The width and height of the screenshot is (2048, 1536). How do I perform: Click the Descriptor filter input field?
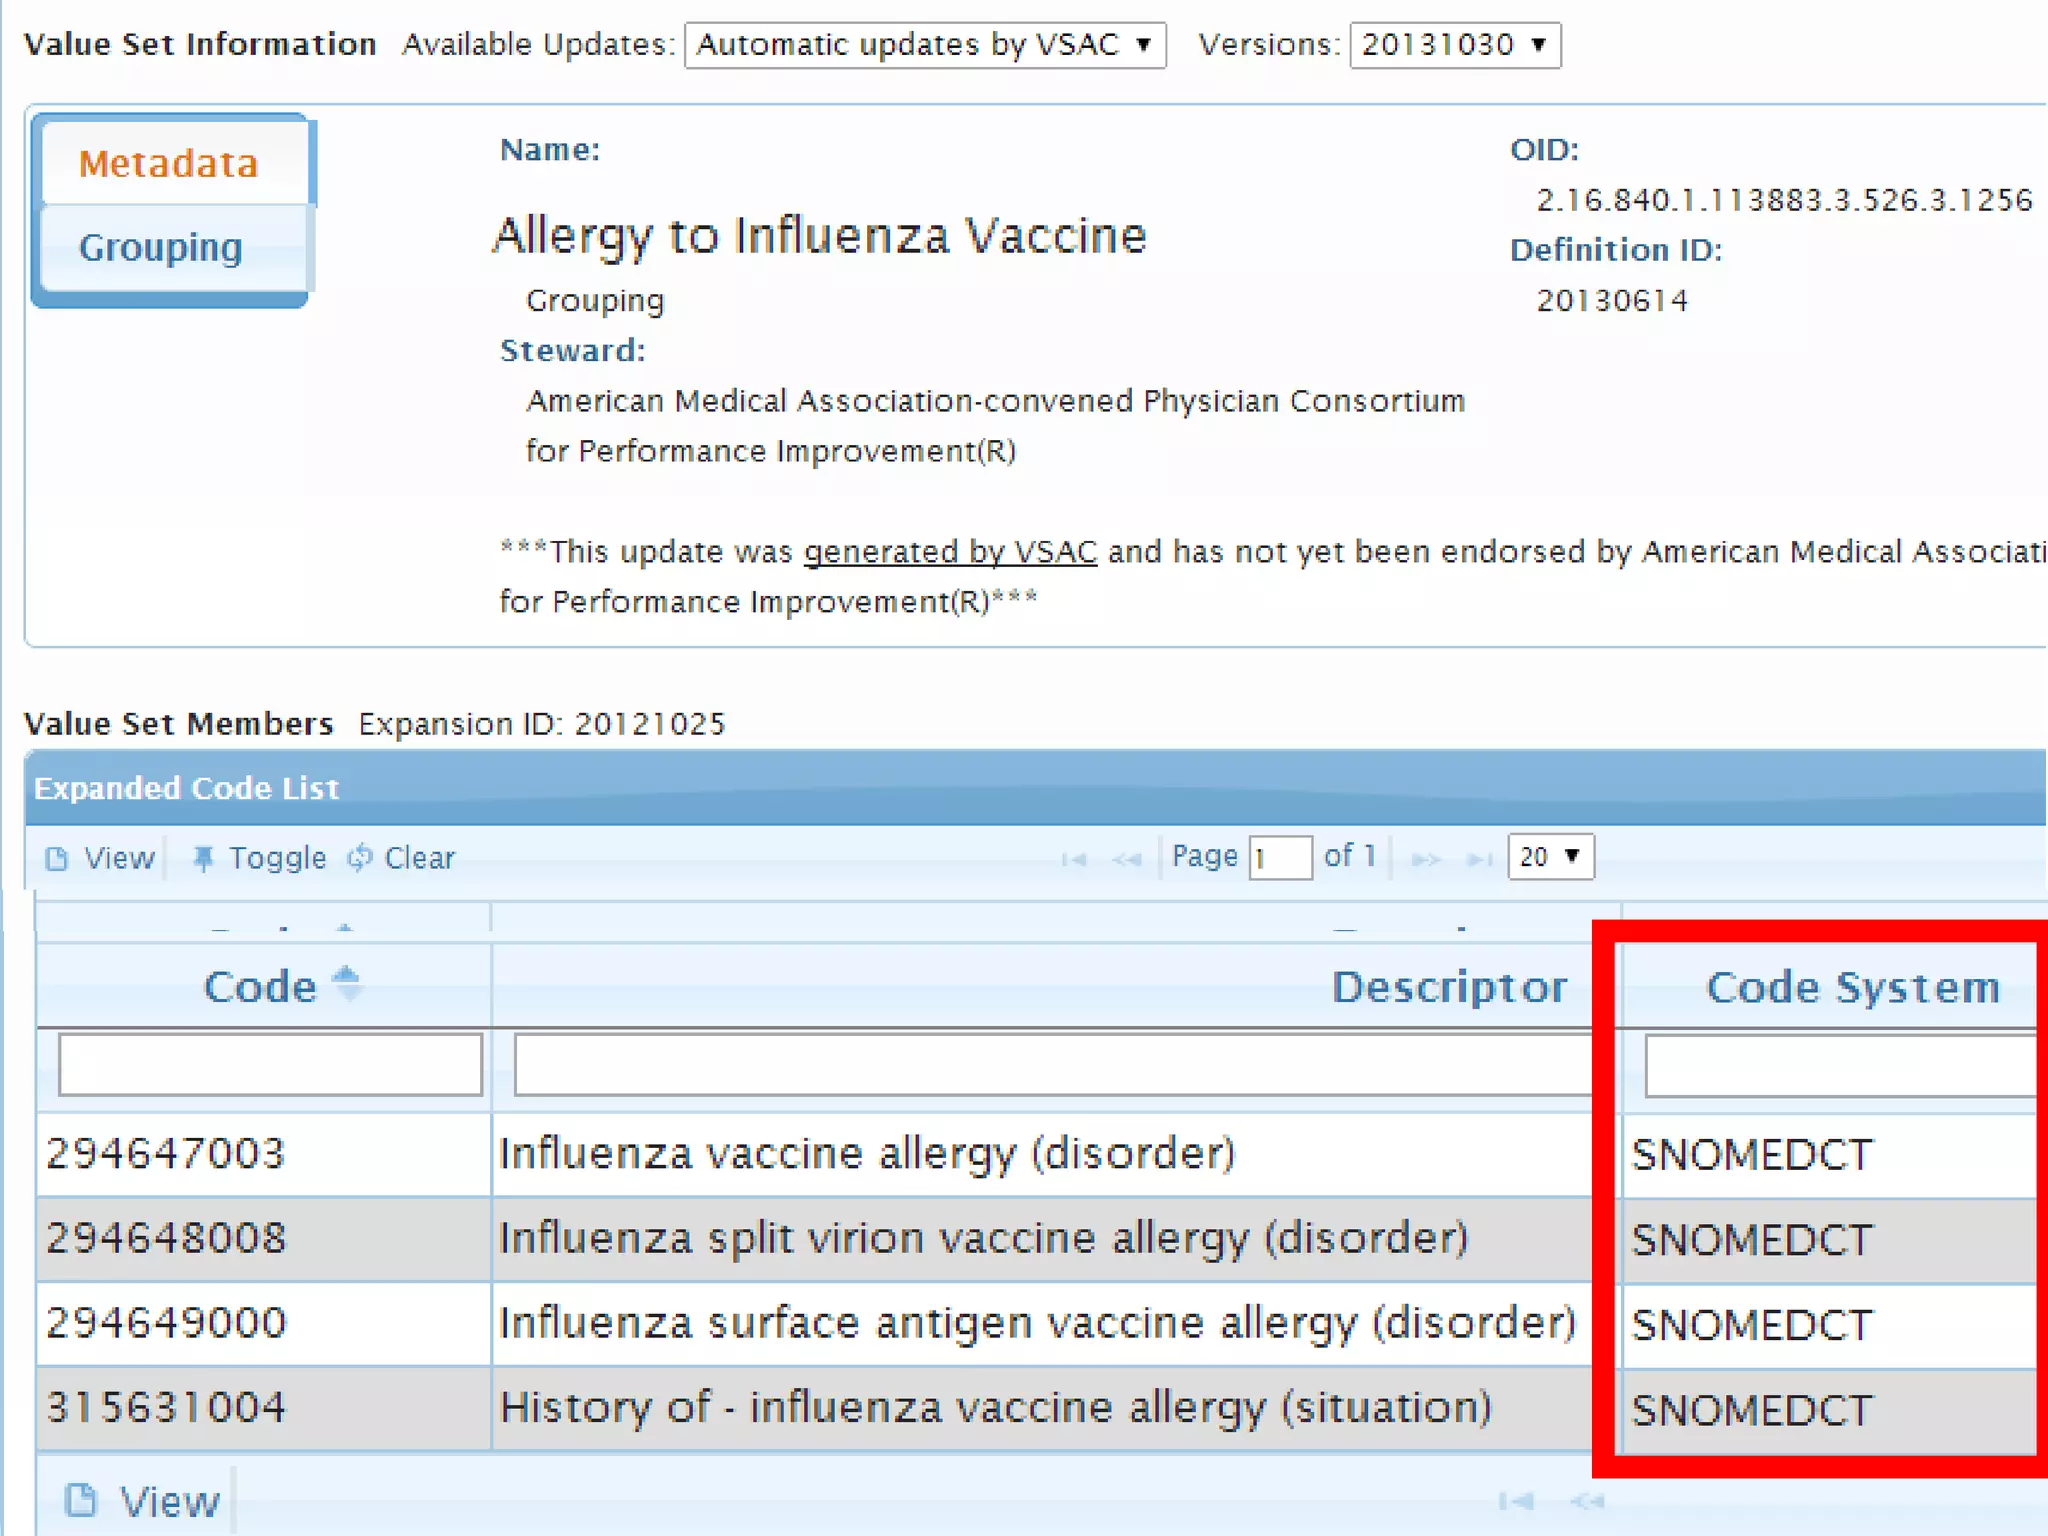[x=1052, y=1065]
